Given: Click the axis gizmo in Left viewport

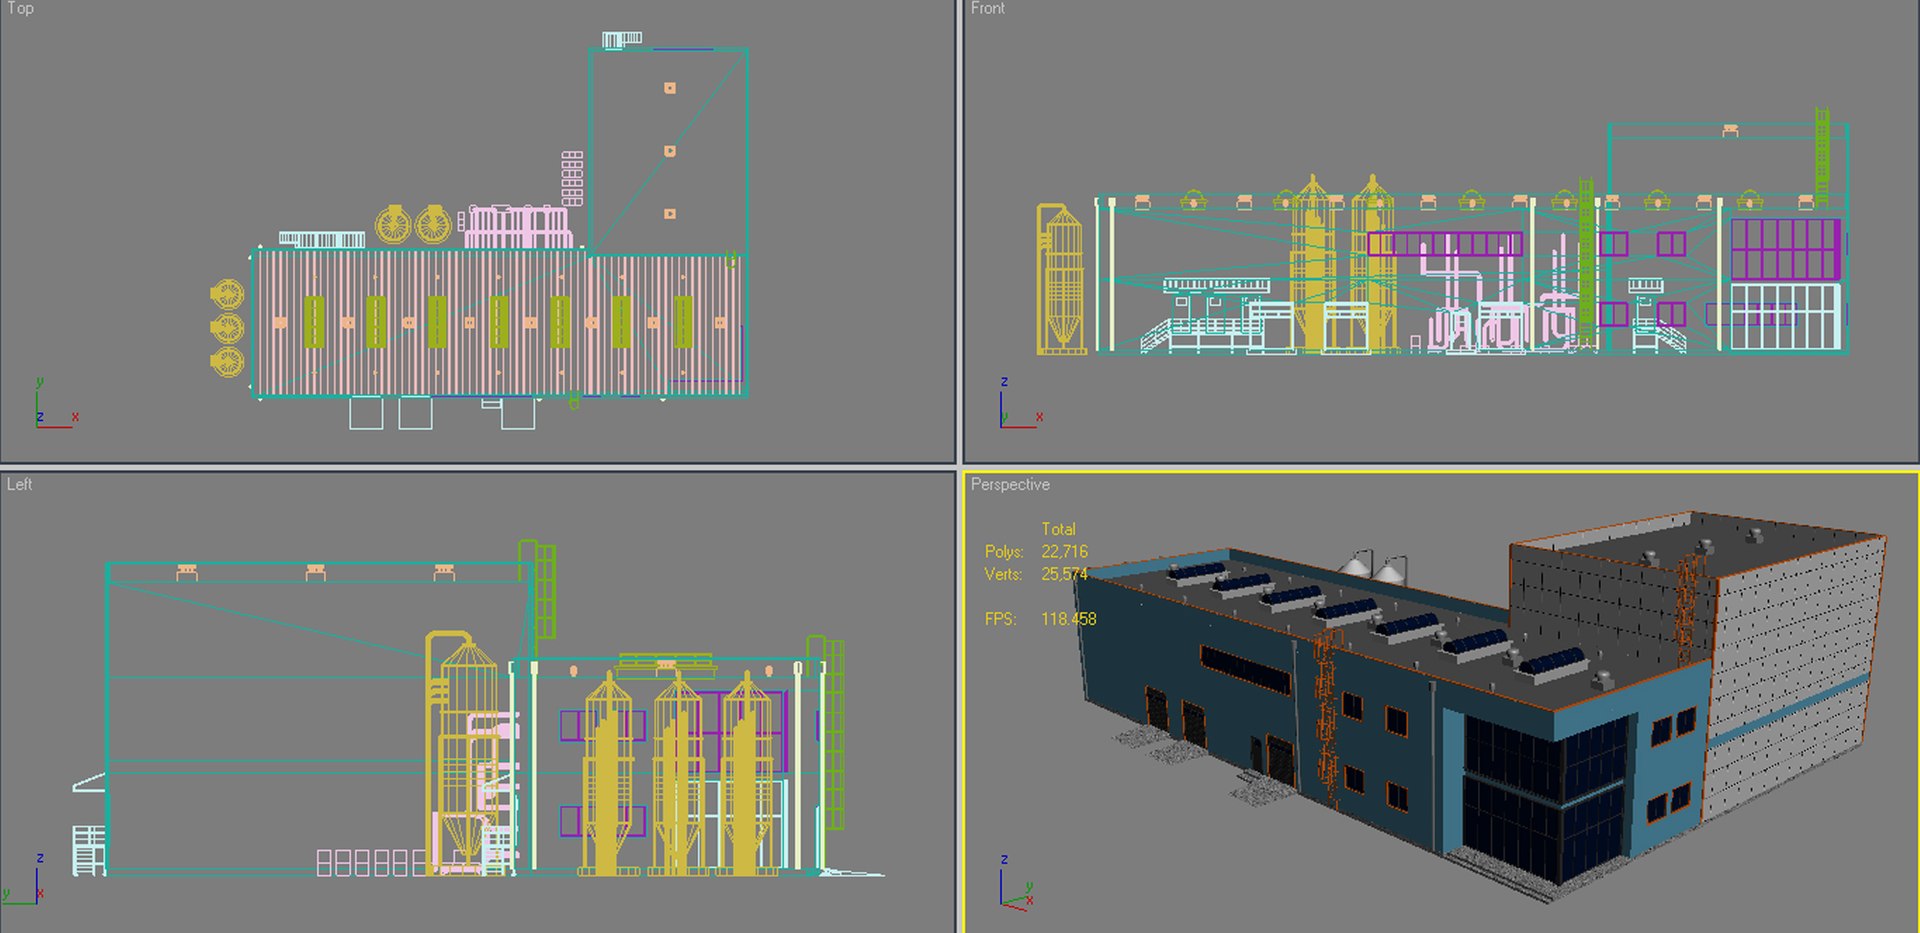Looking at the screenshot, I should 24,880.
